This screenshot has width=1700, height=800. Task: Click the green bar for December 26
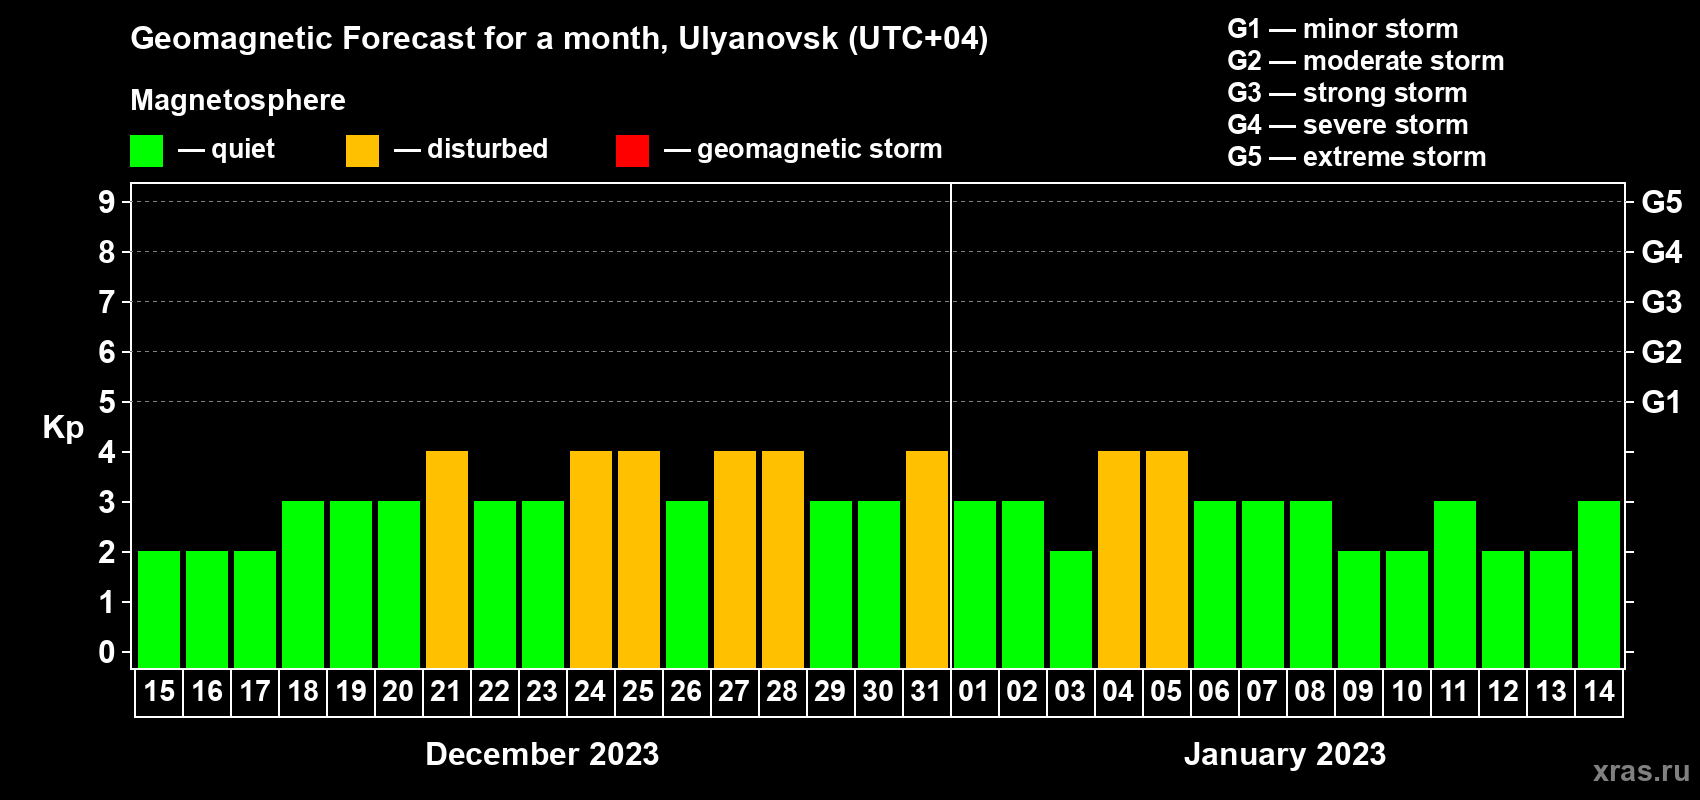click(x=687, y=584)
